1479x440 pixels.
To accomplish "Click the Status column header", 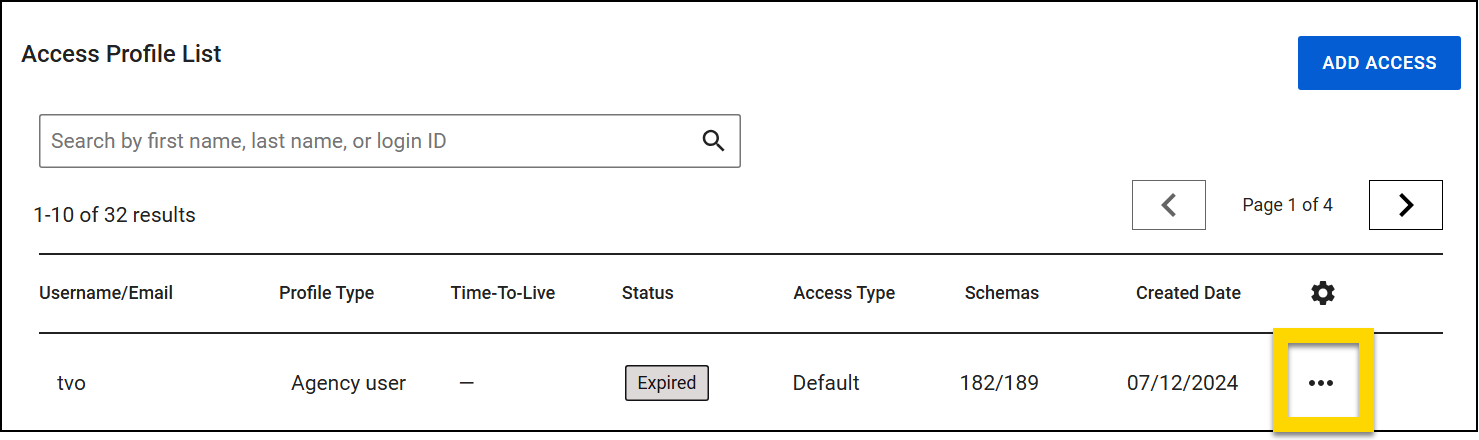I will 648,293.
